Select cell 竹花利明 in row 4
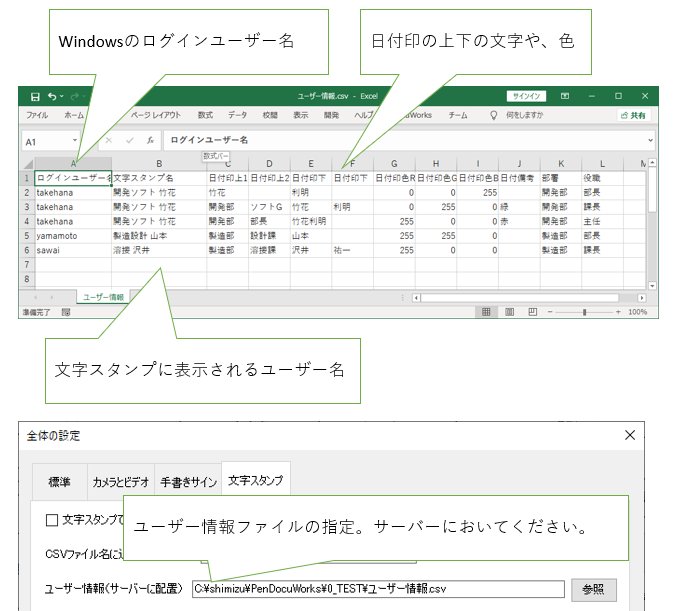Viewport: 674px width, 611px height. (x=311, y=221)
